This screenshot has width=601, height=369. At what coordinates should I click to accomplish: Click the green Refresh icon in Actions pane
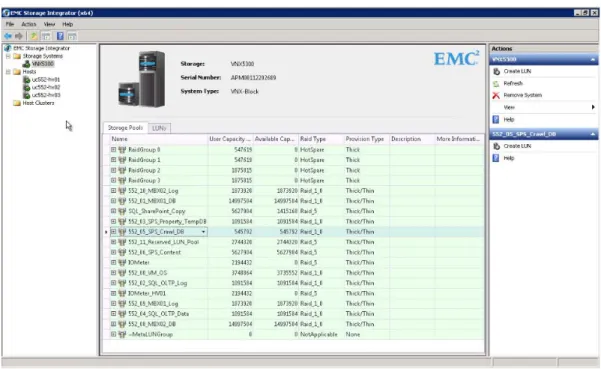[496, 84]
